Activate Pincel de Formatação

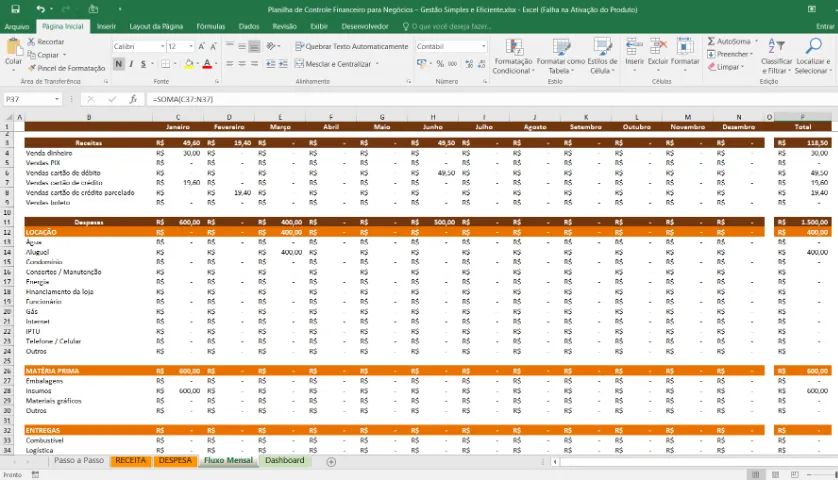[x=66, y=68]
